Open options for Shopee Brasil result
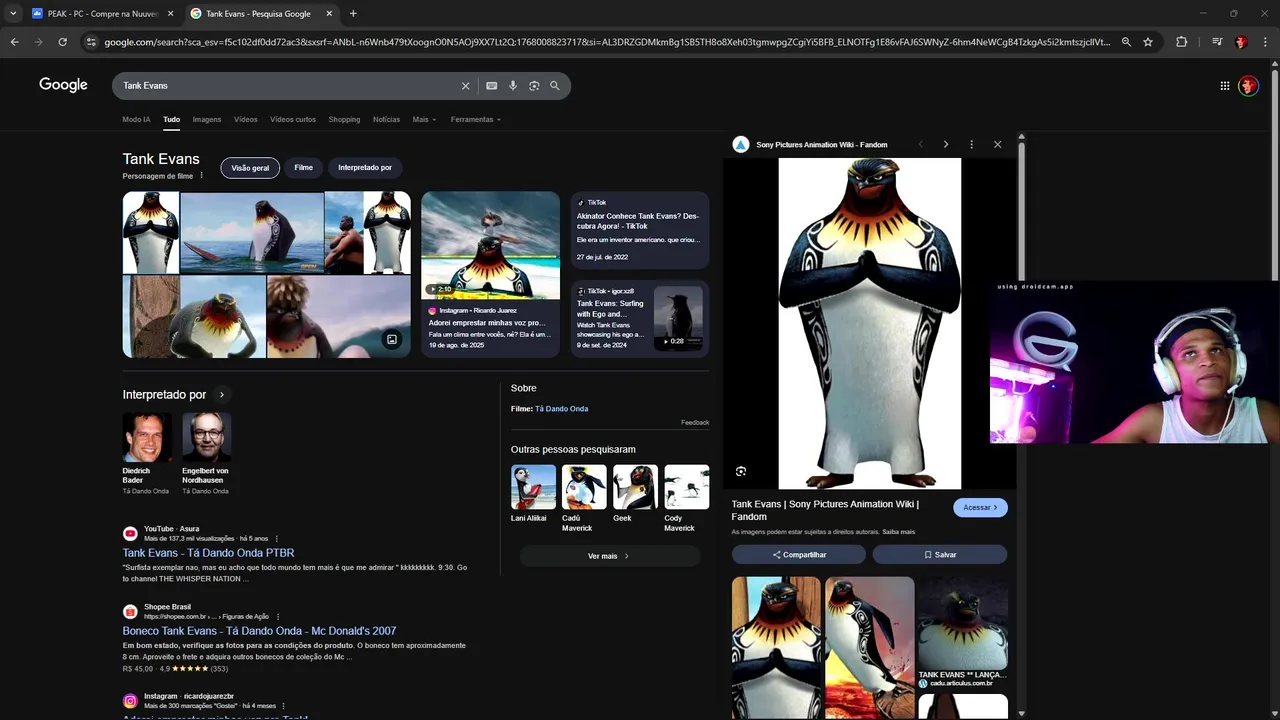Viewport: 1280px width, 720px height. click(x=278, y=617)
